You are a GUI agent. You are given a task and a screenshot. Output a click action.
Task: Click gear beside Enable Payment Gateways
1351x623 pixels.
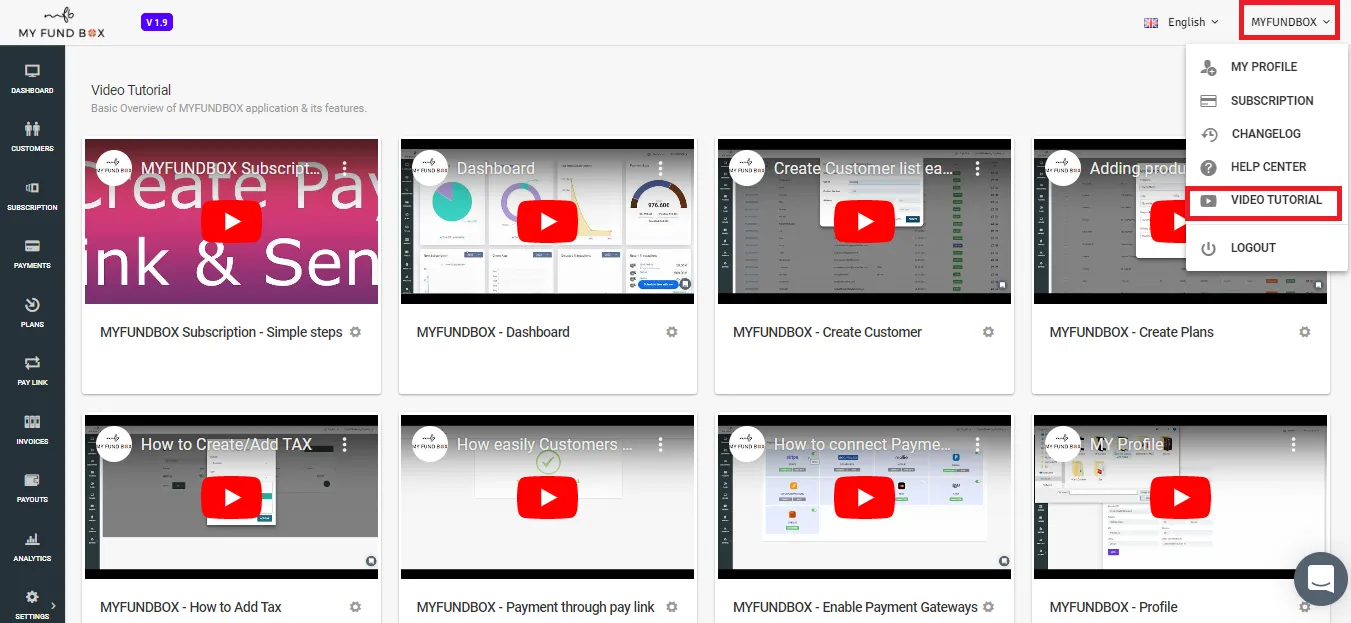(x=988, y=607)
